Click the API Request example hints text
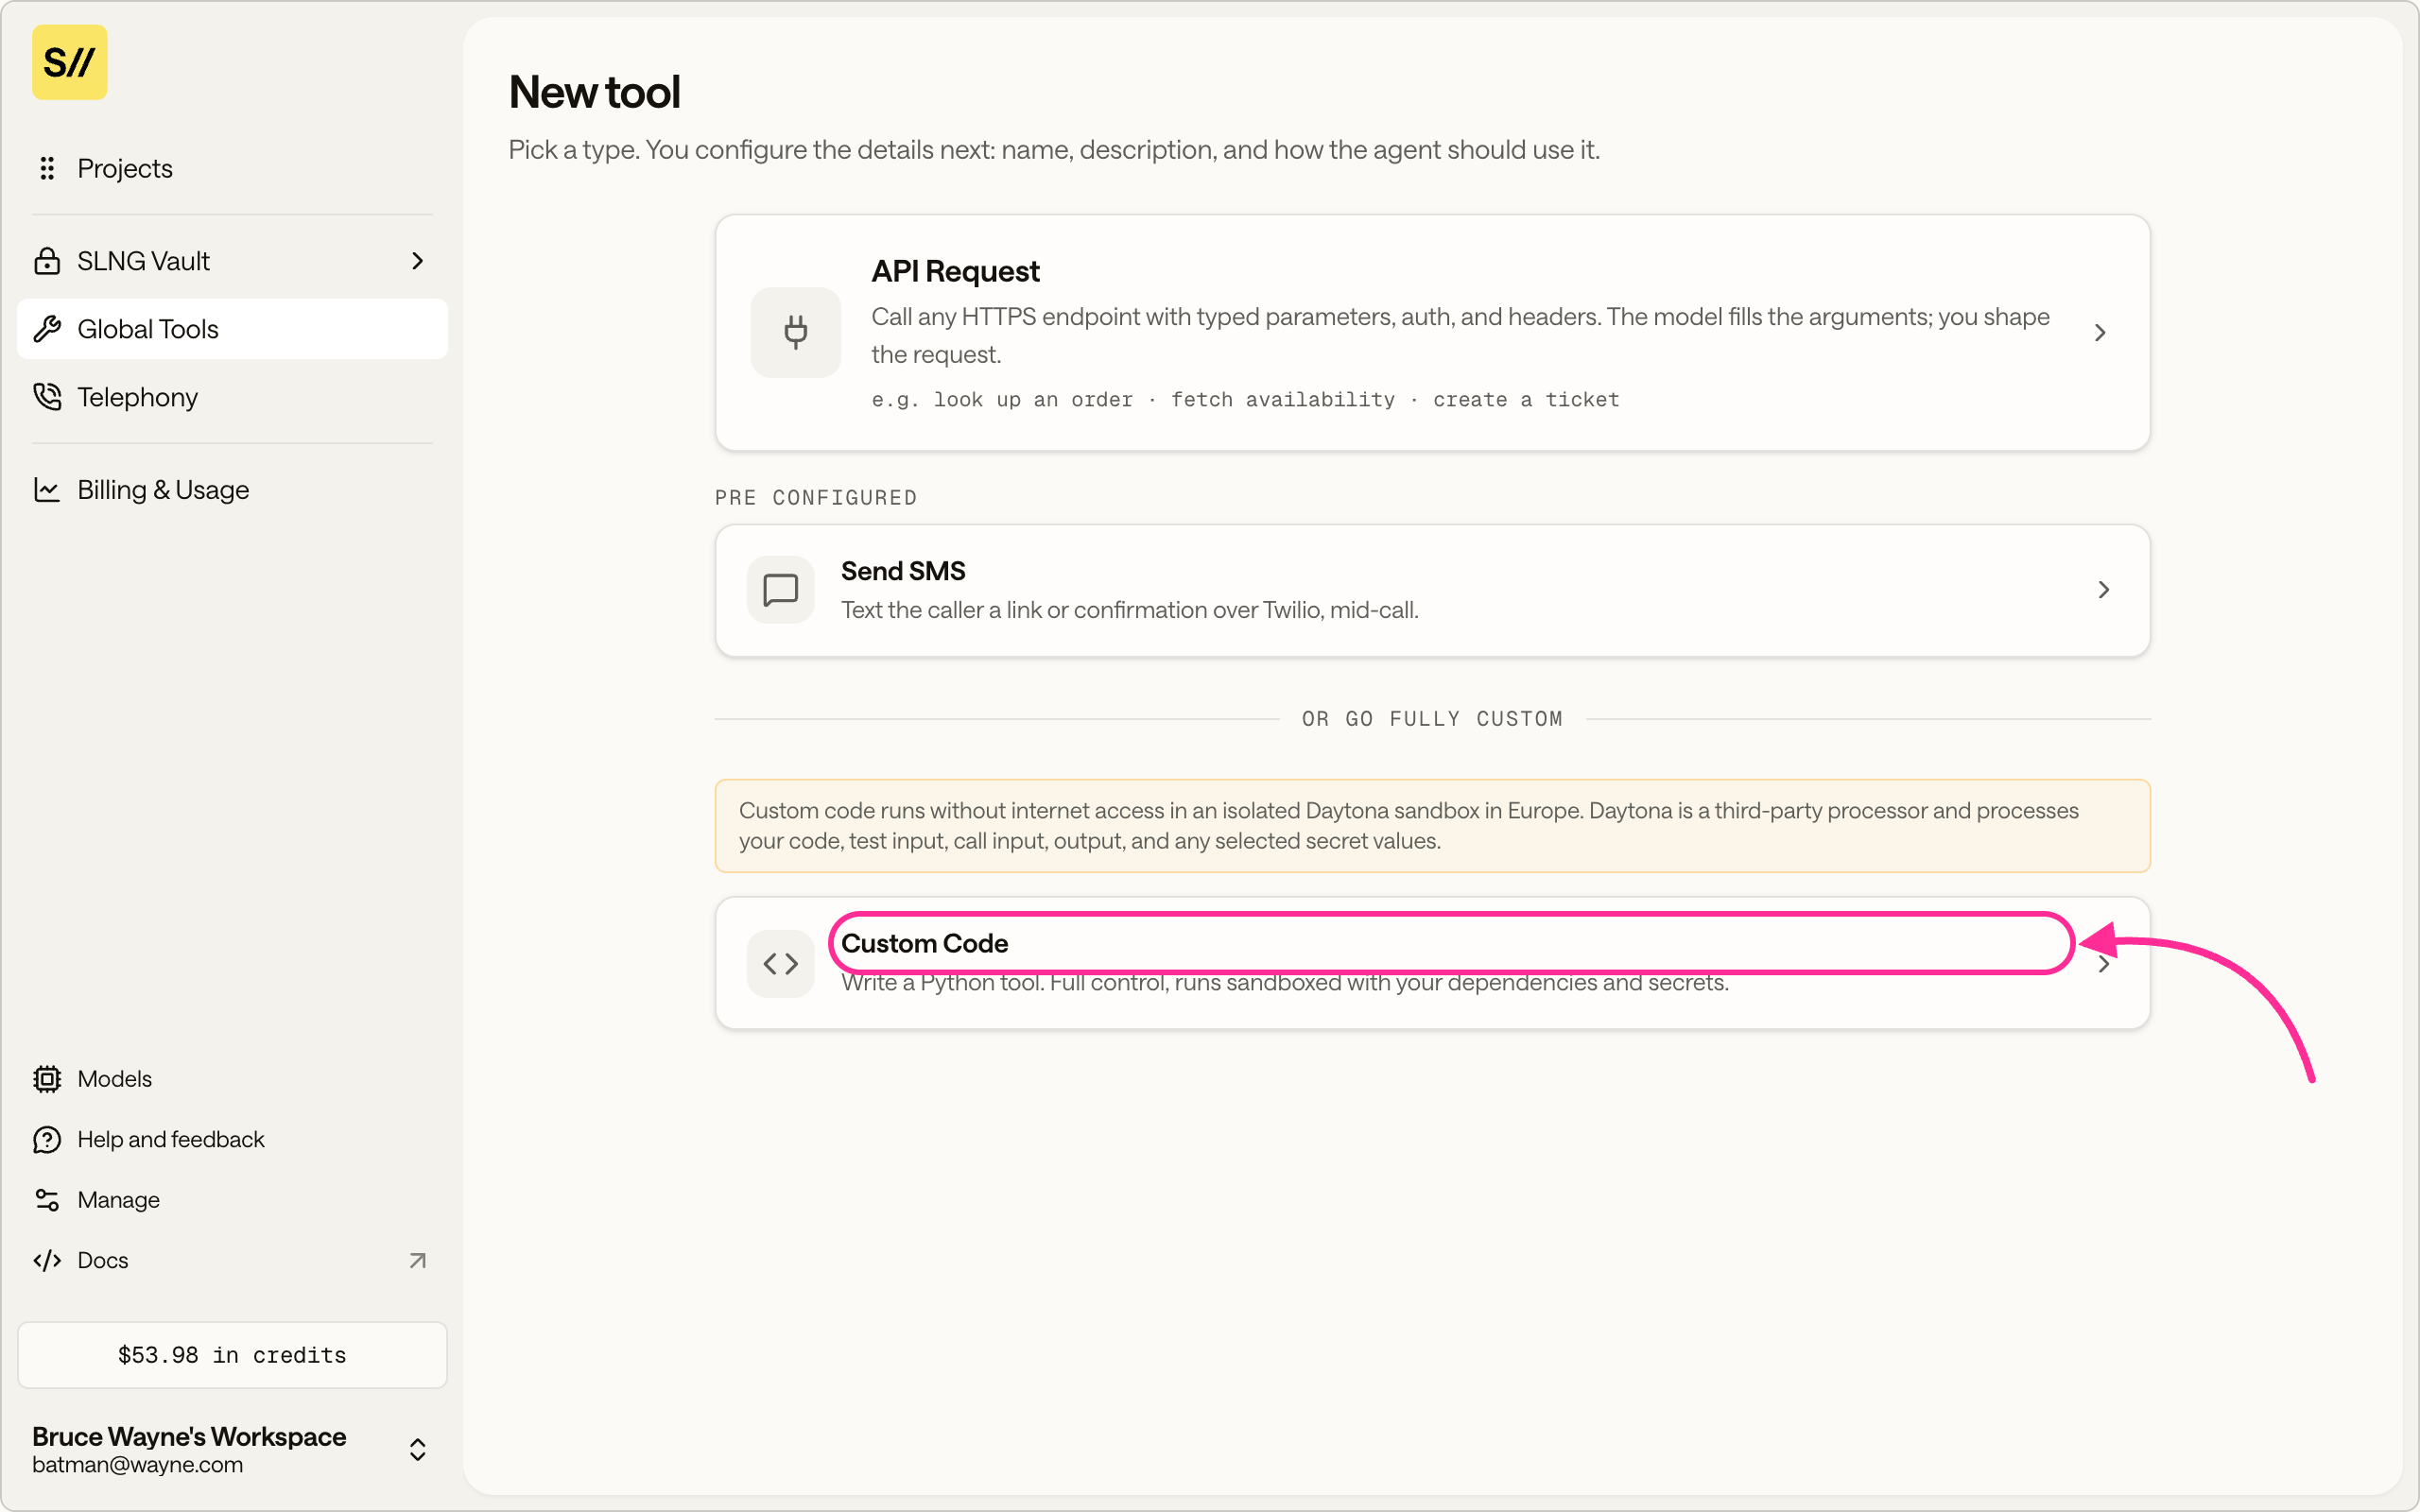Viewport: 2420px width, 1512px height. [x=1245, y=400]
